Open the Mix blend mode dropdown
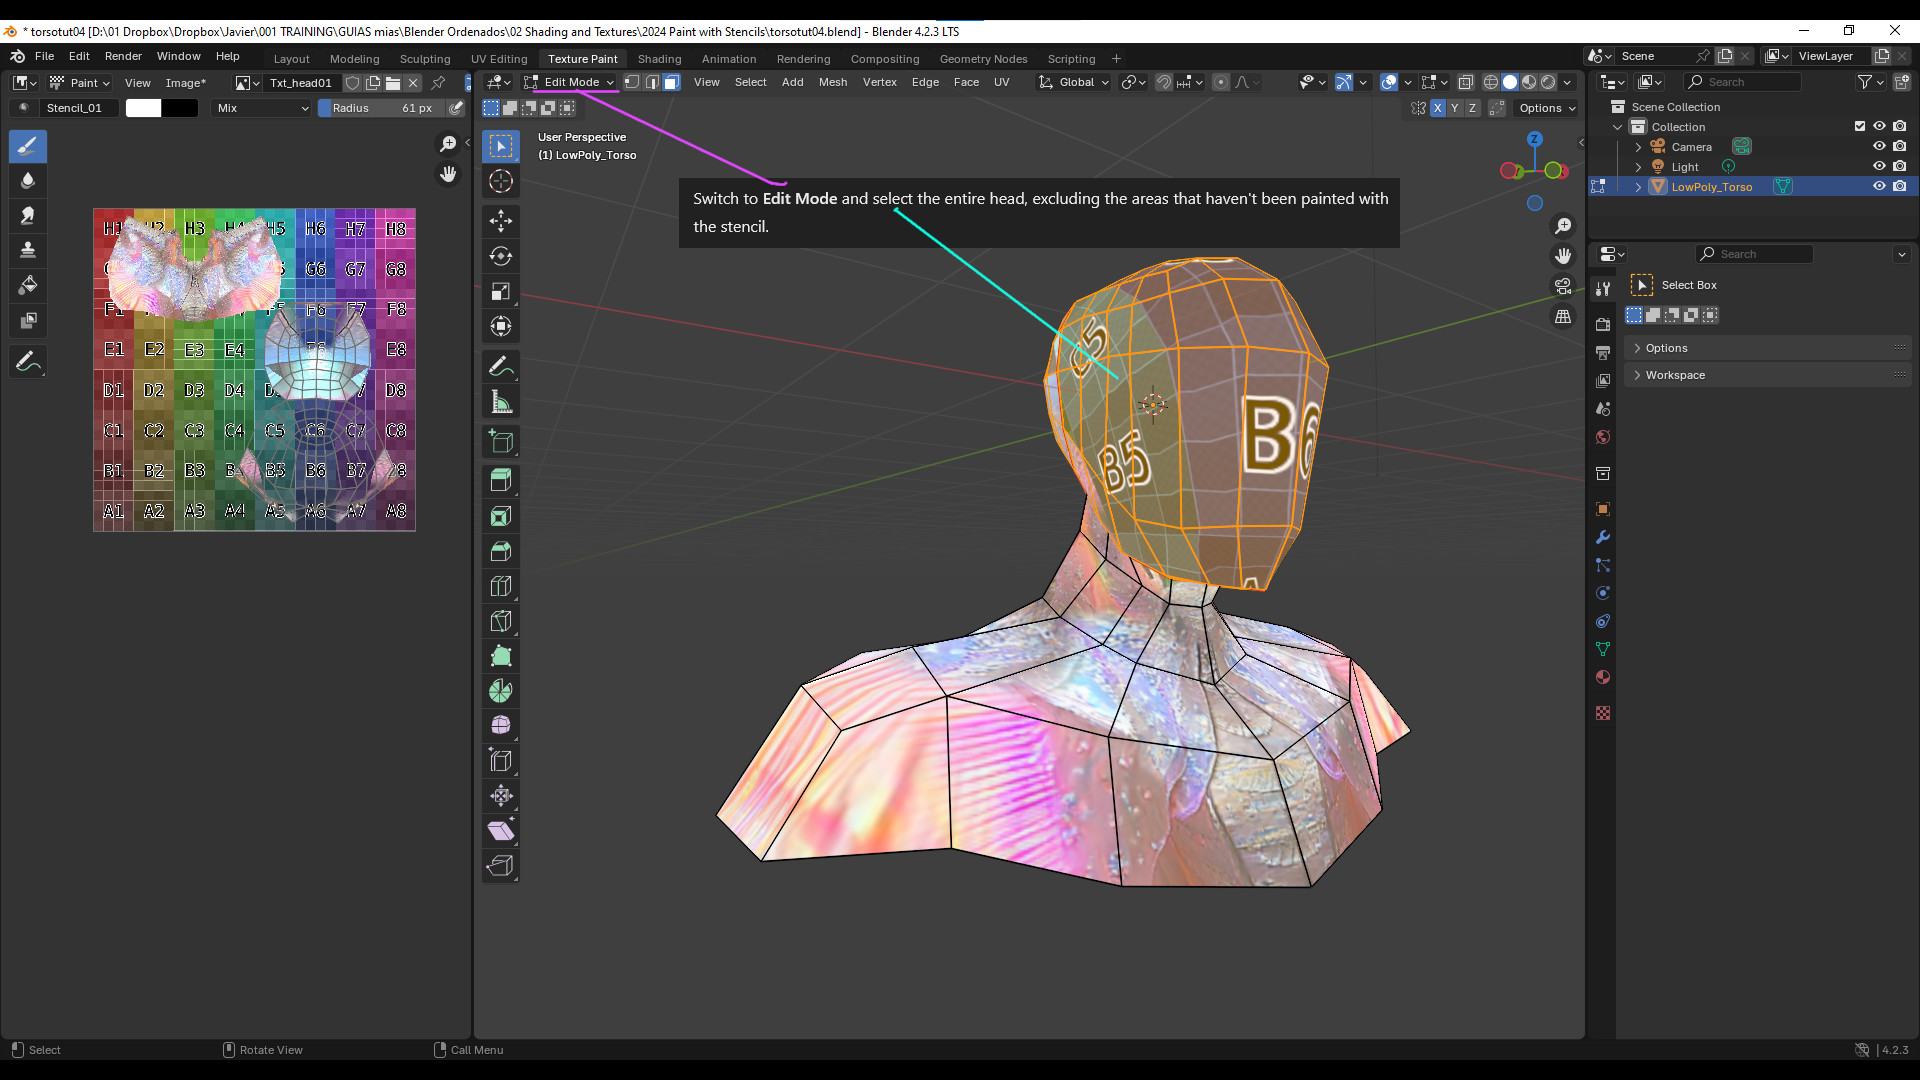1920x1080 pixels. click(262, 108)
